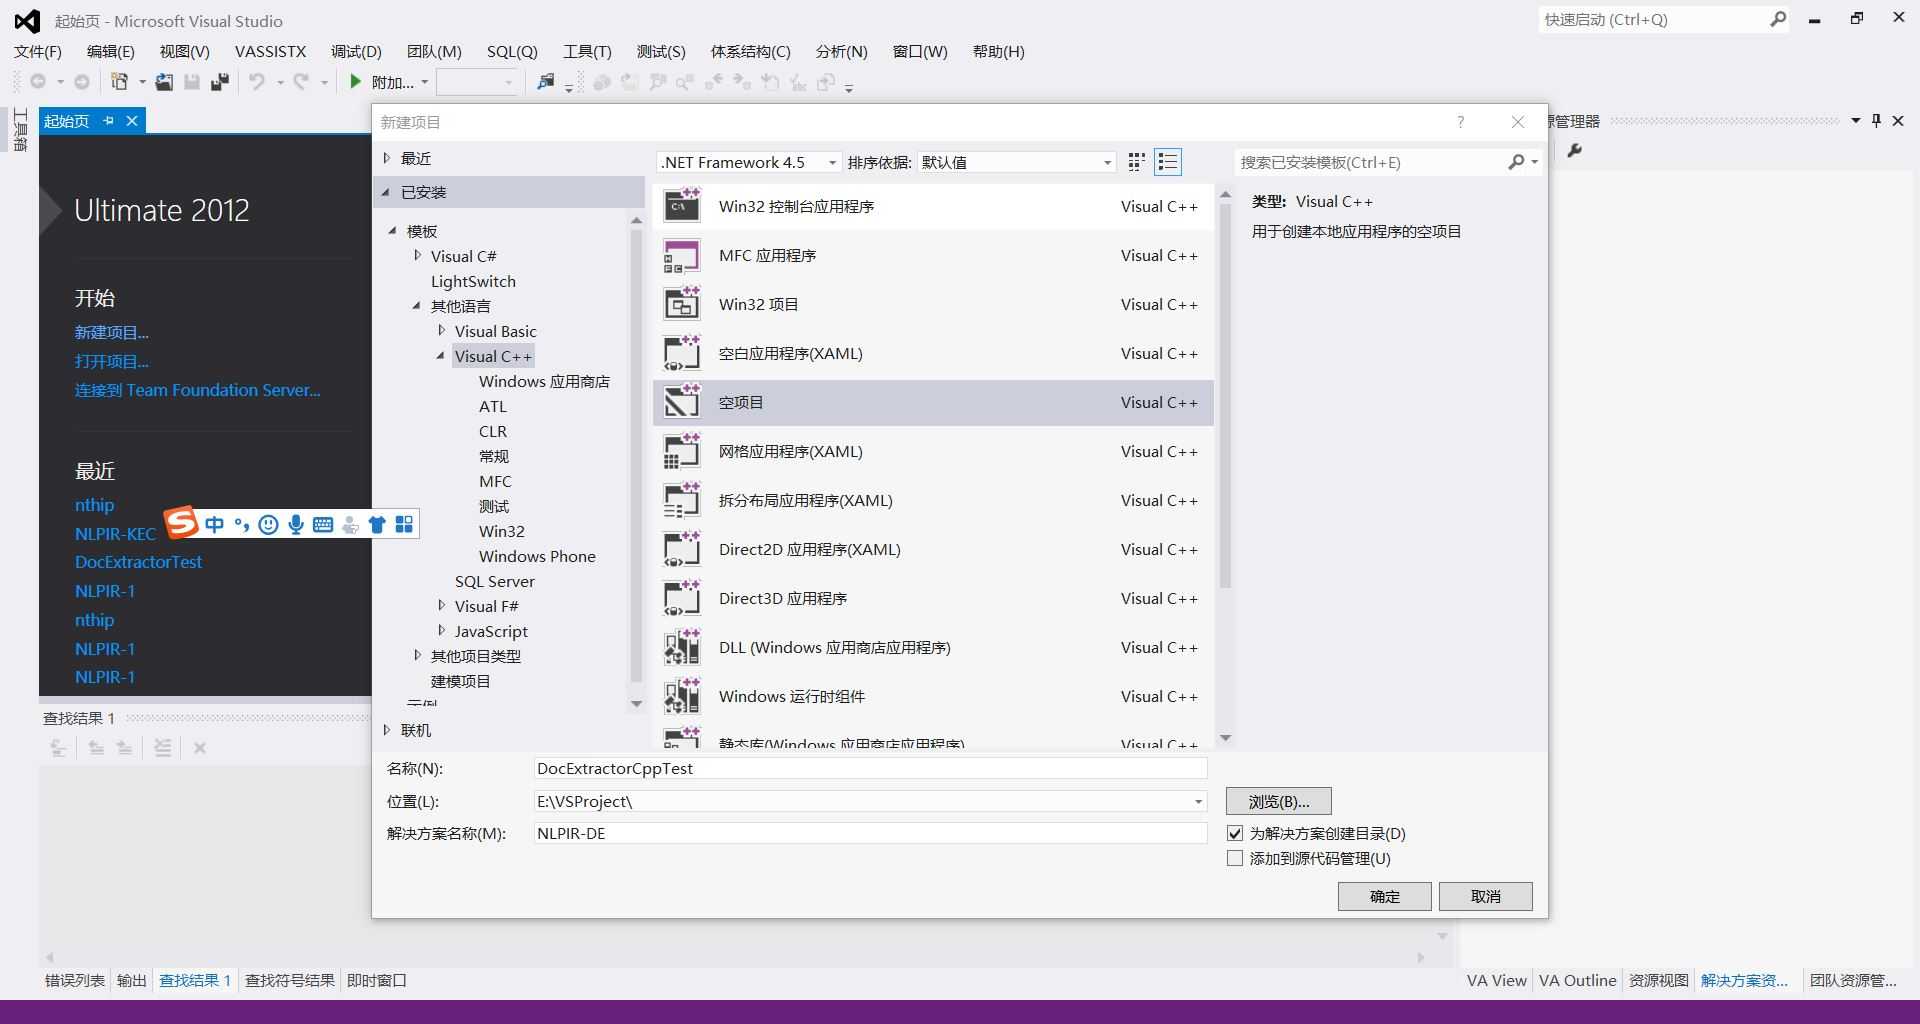Image resolution: width=1920 pixels, height=1024 pixels.
Task: Click the Cancel button in New Project dialog
Action: (1485, 897)
